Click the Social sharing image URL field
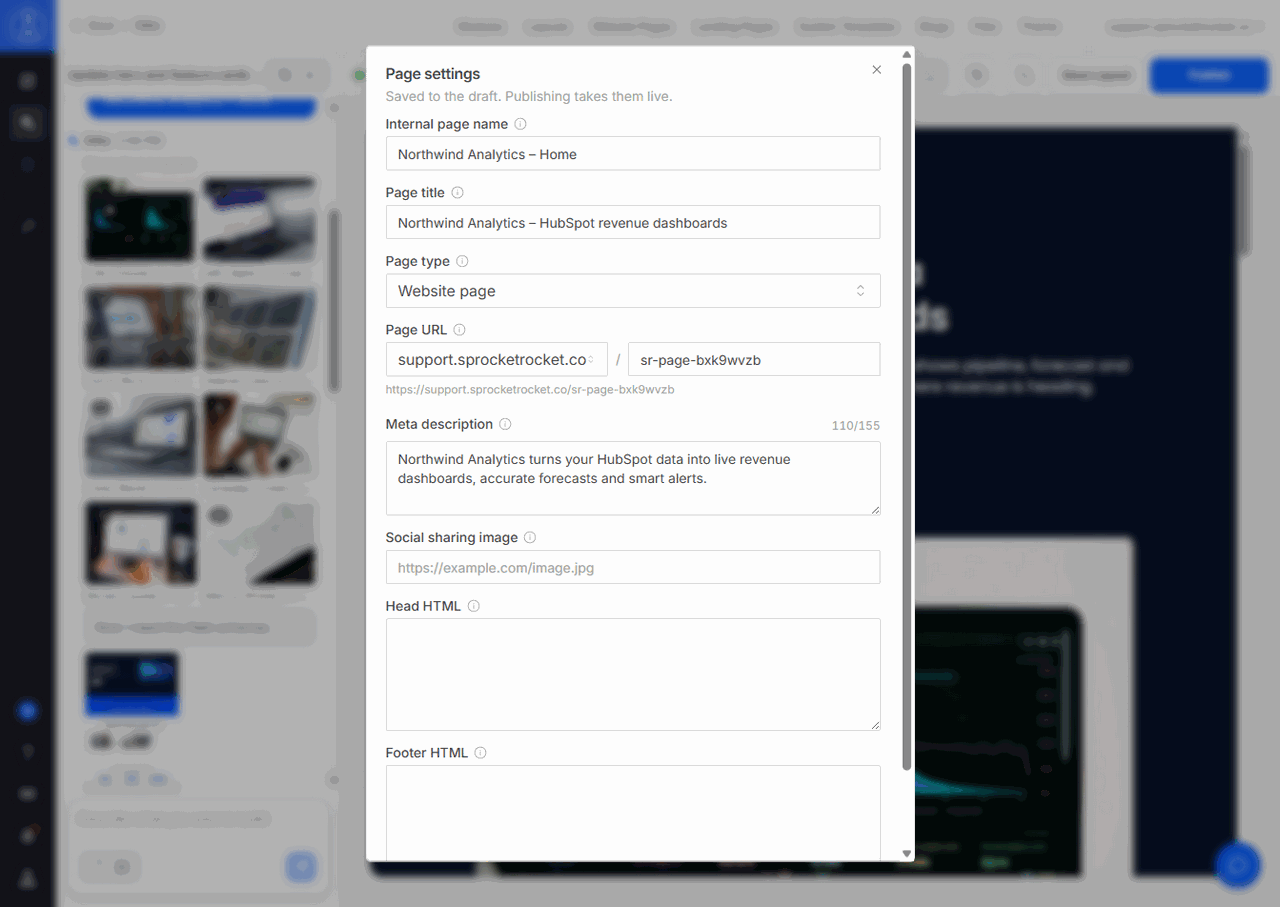Screen dimensions: 1280x907 point(633,567)
